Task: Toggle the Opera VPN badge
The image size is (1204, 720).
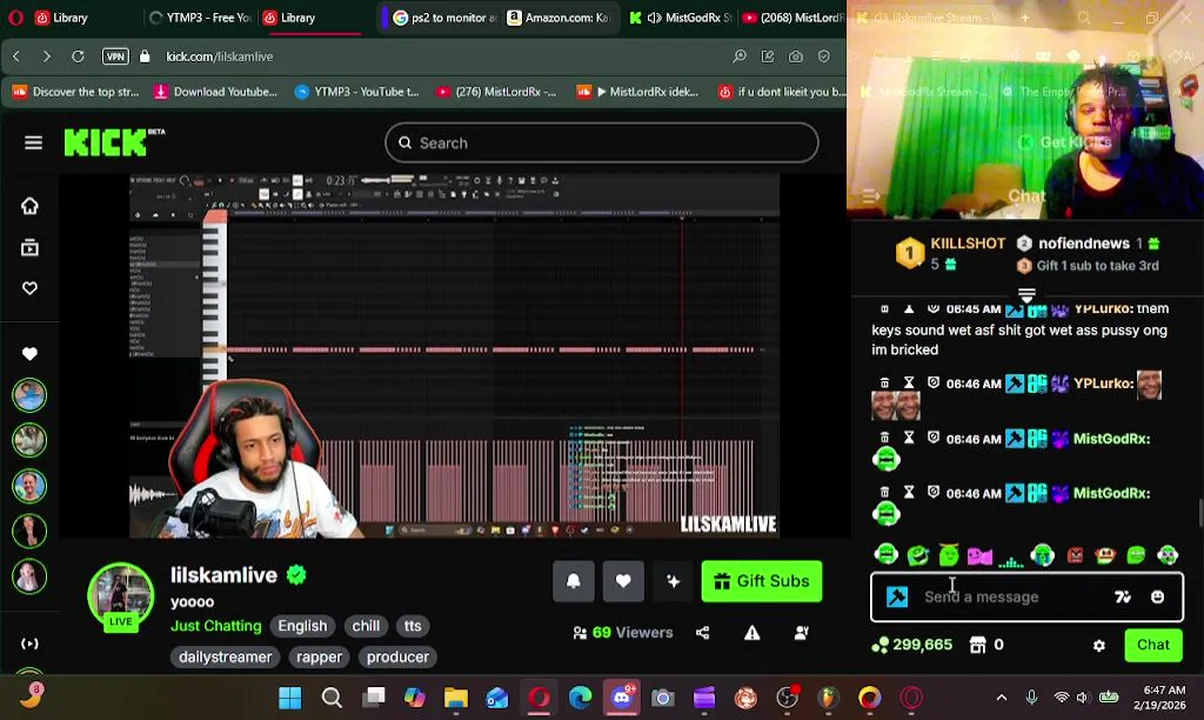Action: click(x=115, y=57)
